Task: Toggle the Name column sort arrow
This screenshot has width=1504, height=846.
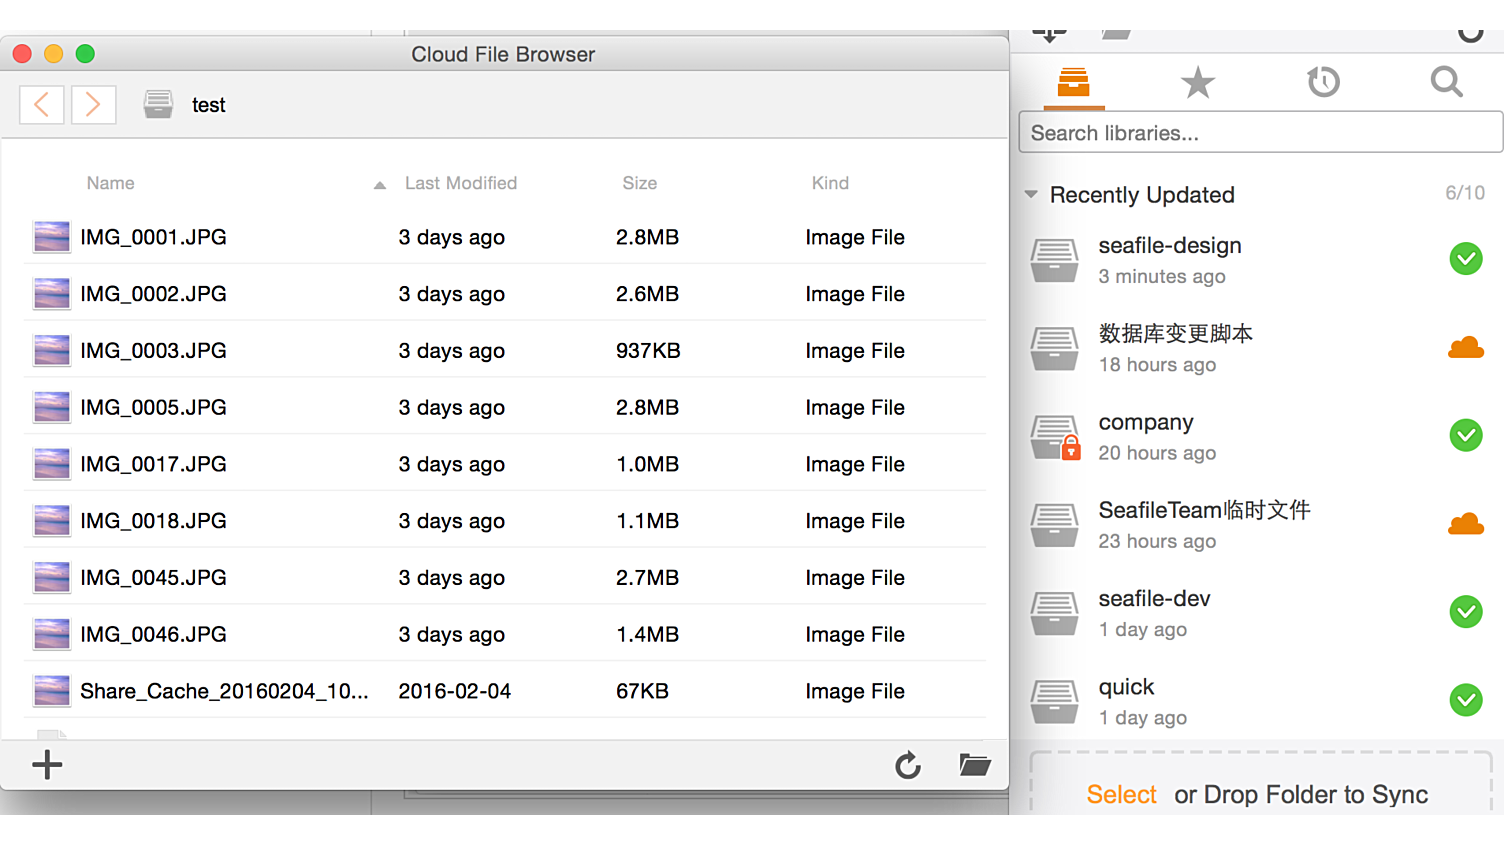Action: (x=379, y=185)
